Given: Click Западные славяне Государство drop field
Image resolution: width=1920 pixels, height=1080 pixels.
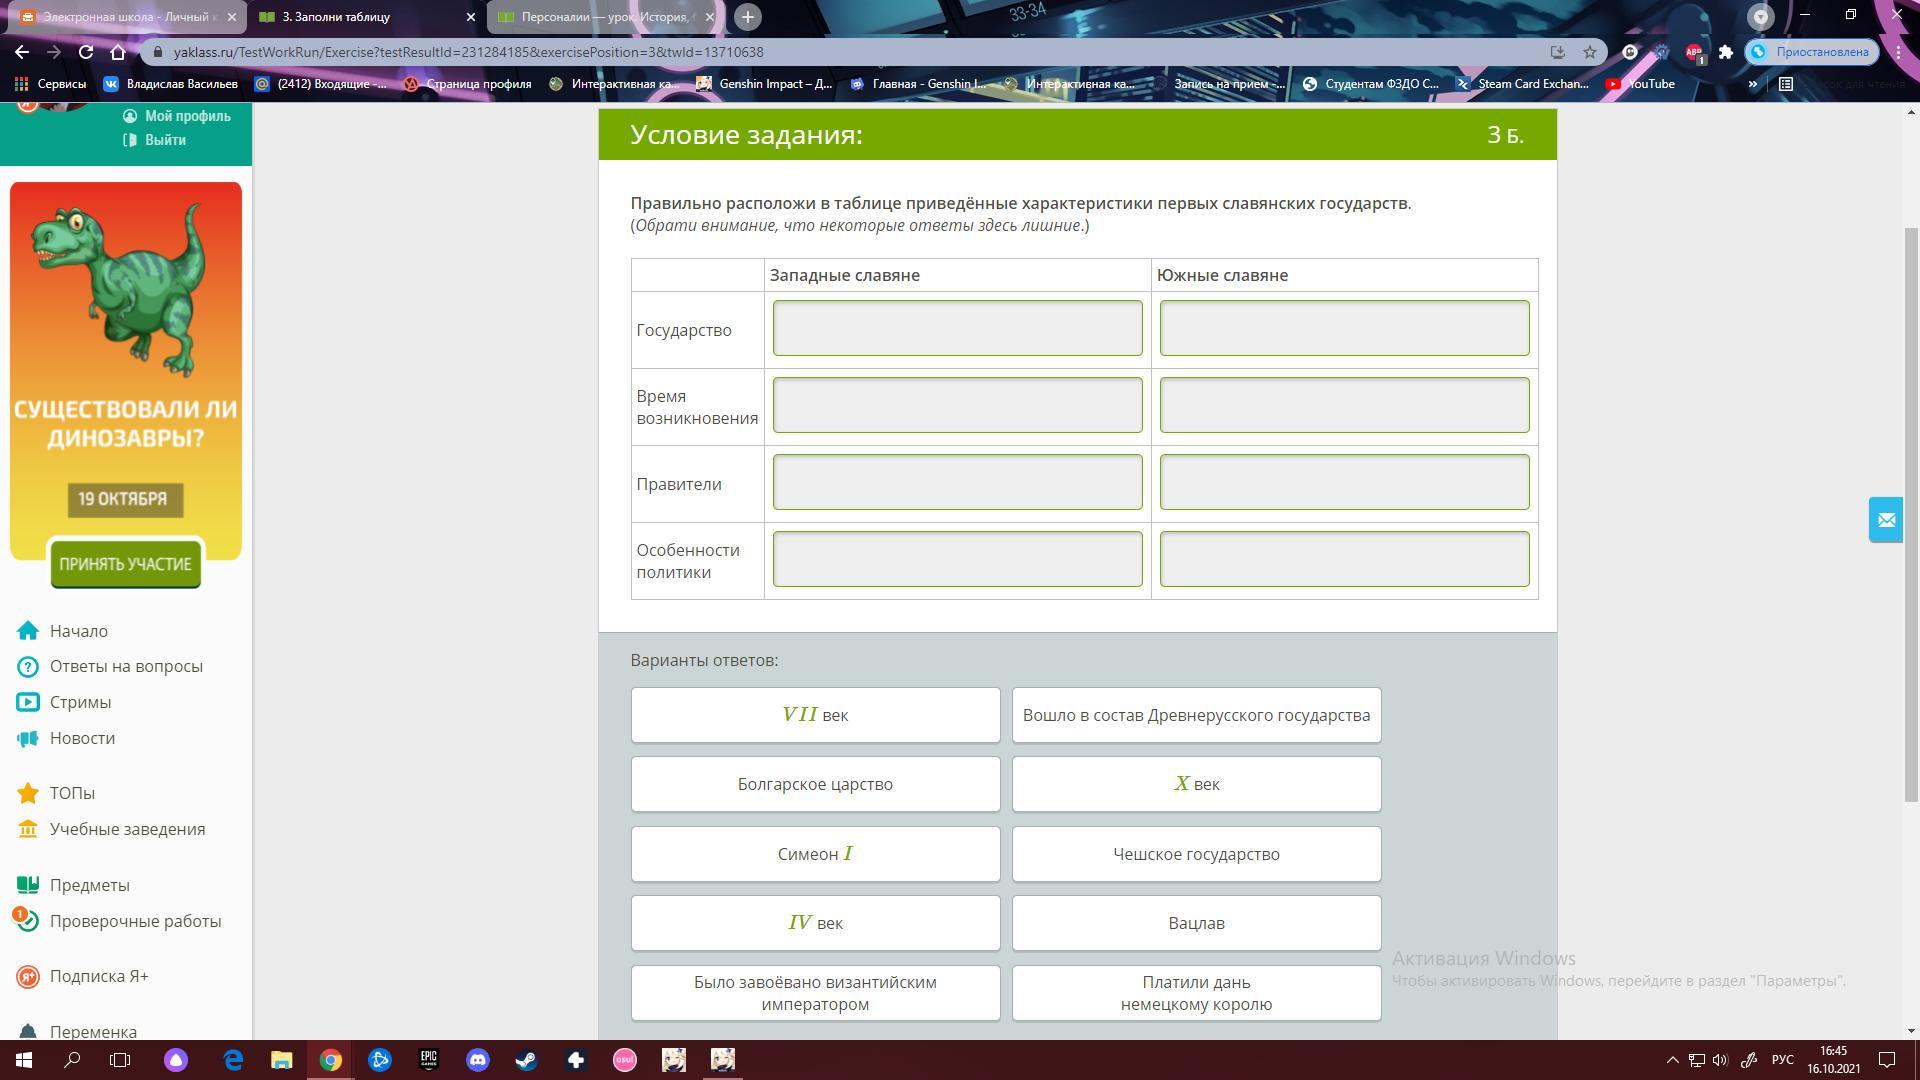Looking at the screenshot, I should tap(957, 328).
